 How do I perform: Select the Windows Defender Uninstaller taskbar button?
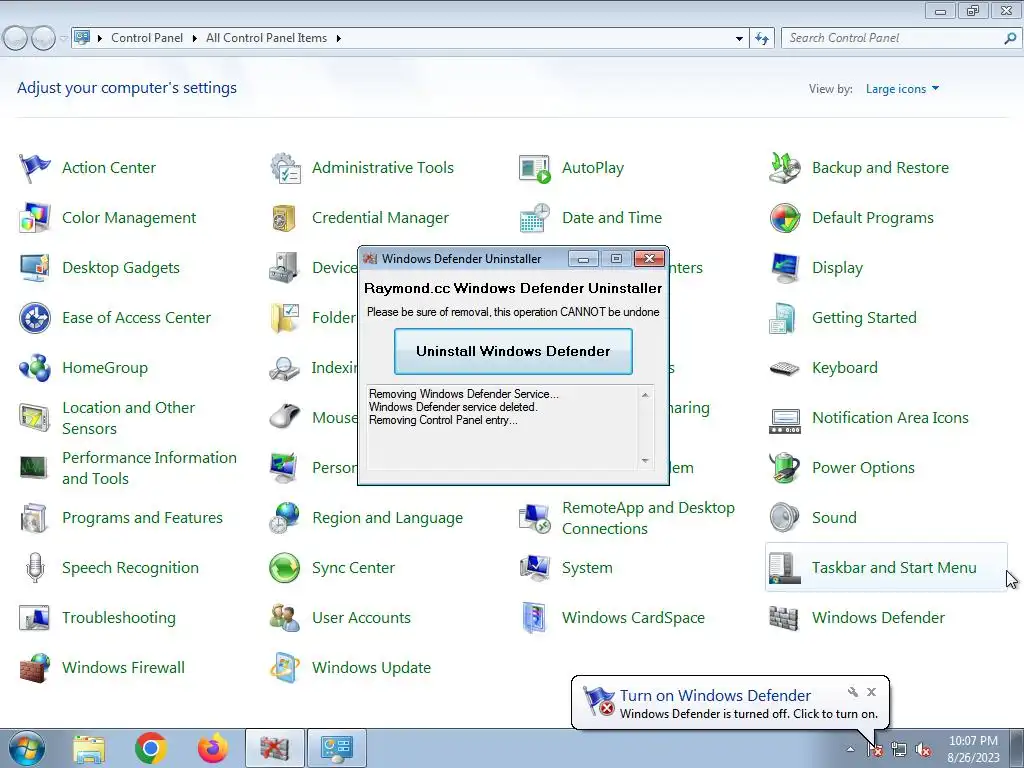[x=274, y=748]
